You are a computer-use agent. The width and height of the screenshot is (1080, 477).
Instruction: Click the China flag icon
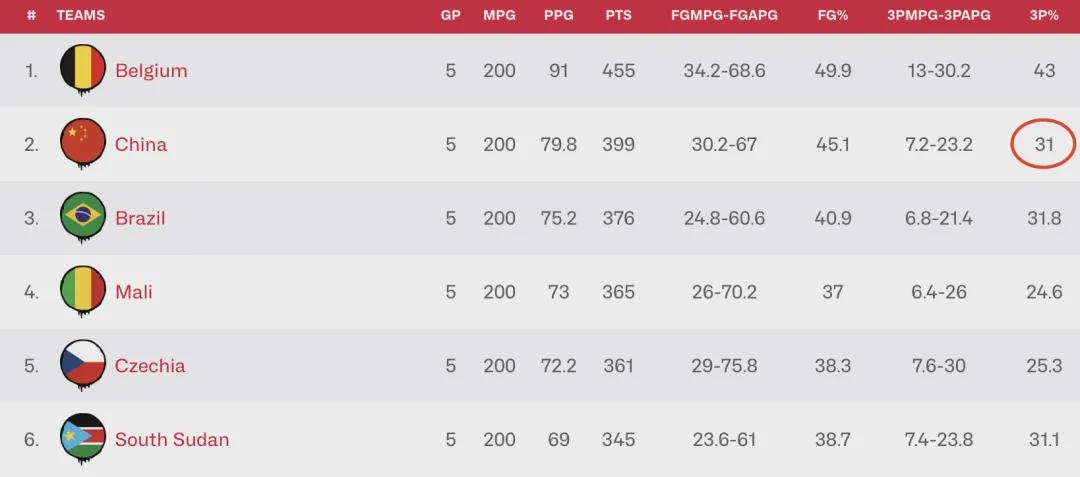point(82,143)
